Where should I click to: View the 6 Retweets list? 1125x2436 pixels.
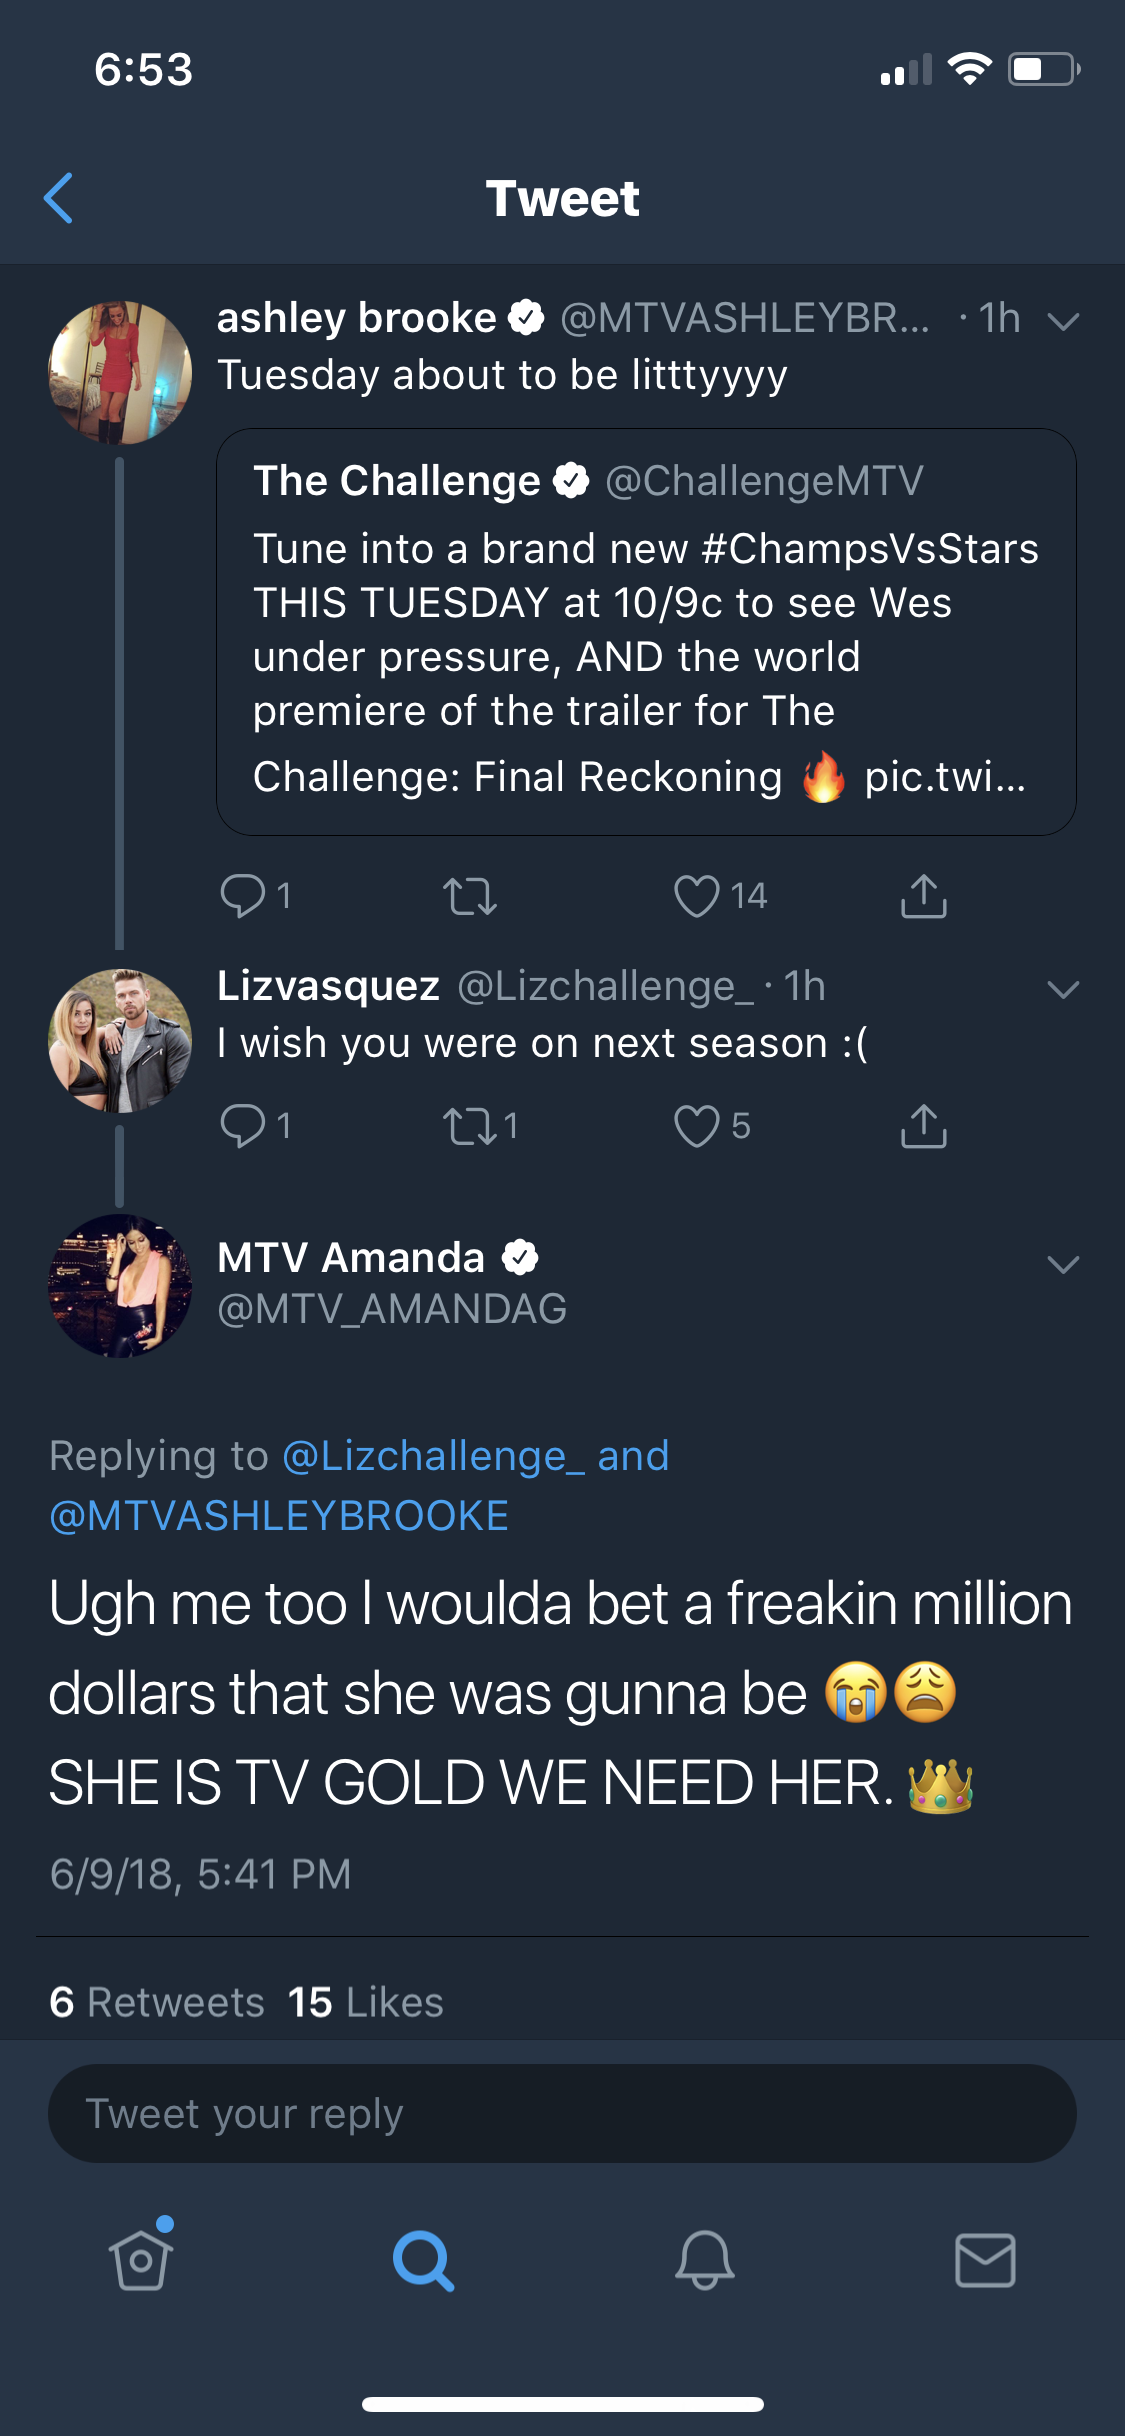coord(157,2002)
